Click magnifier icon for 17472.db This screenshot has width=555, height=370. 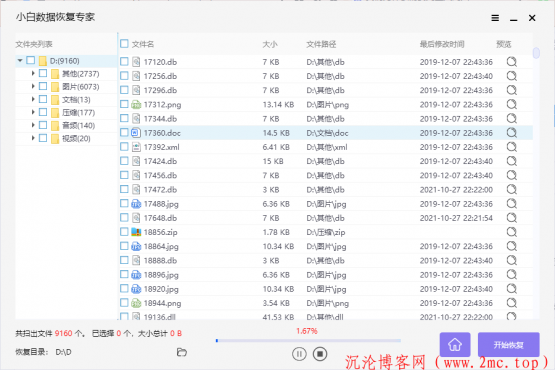[x=511, y=189]
